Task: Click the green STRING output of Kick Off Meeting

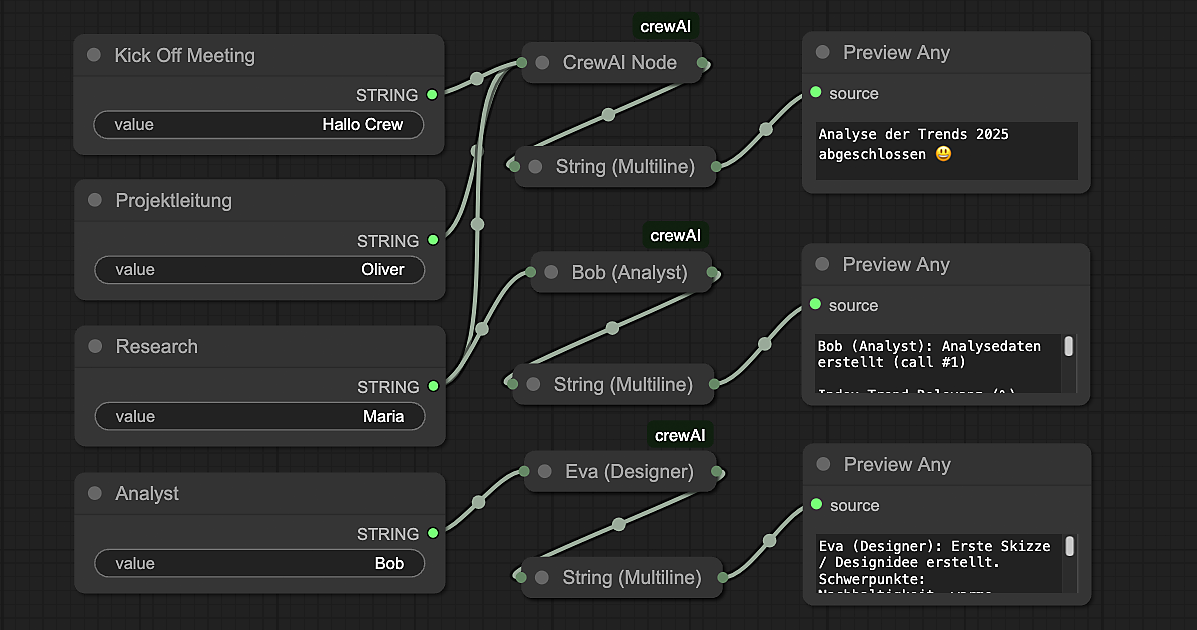Action: tap(432, 95)
